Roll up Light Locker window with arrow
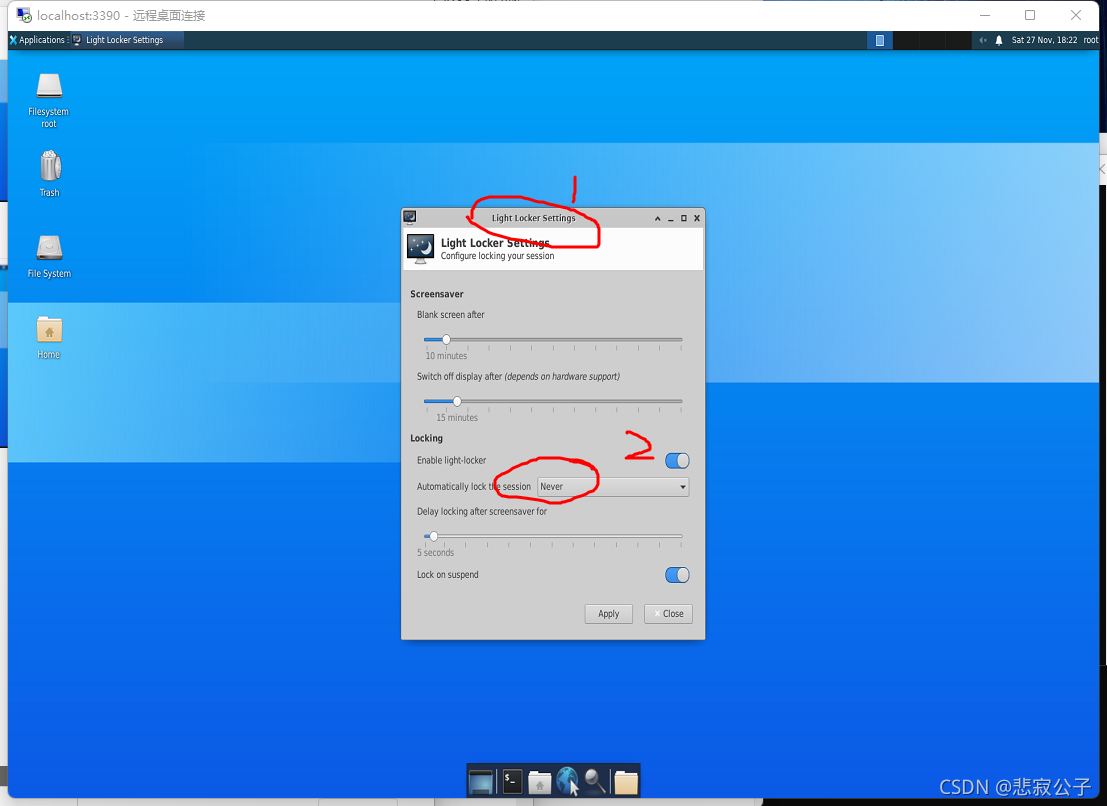The width and height of the screenshot is (1107, 806). 657,218
